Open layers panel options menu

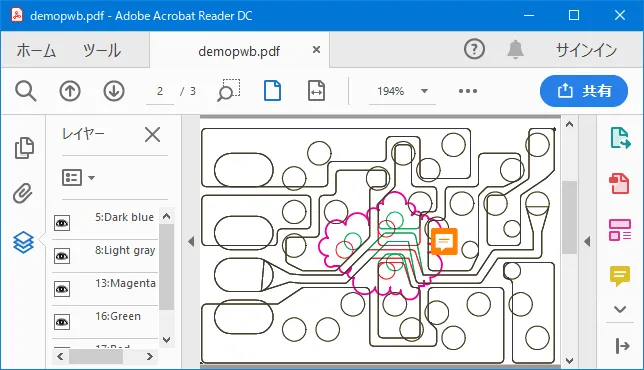[x=78, y=178]
